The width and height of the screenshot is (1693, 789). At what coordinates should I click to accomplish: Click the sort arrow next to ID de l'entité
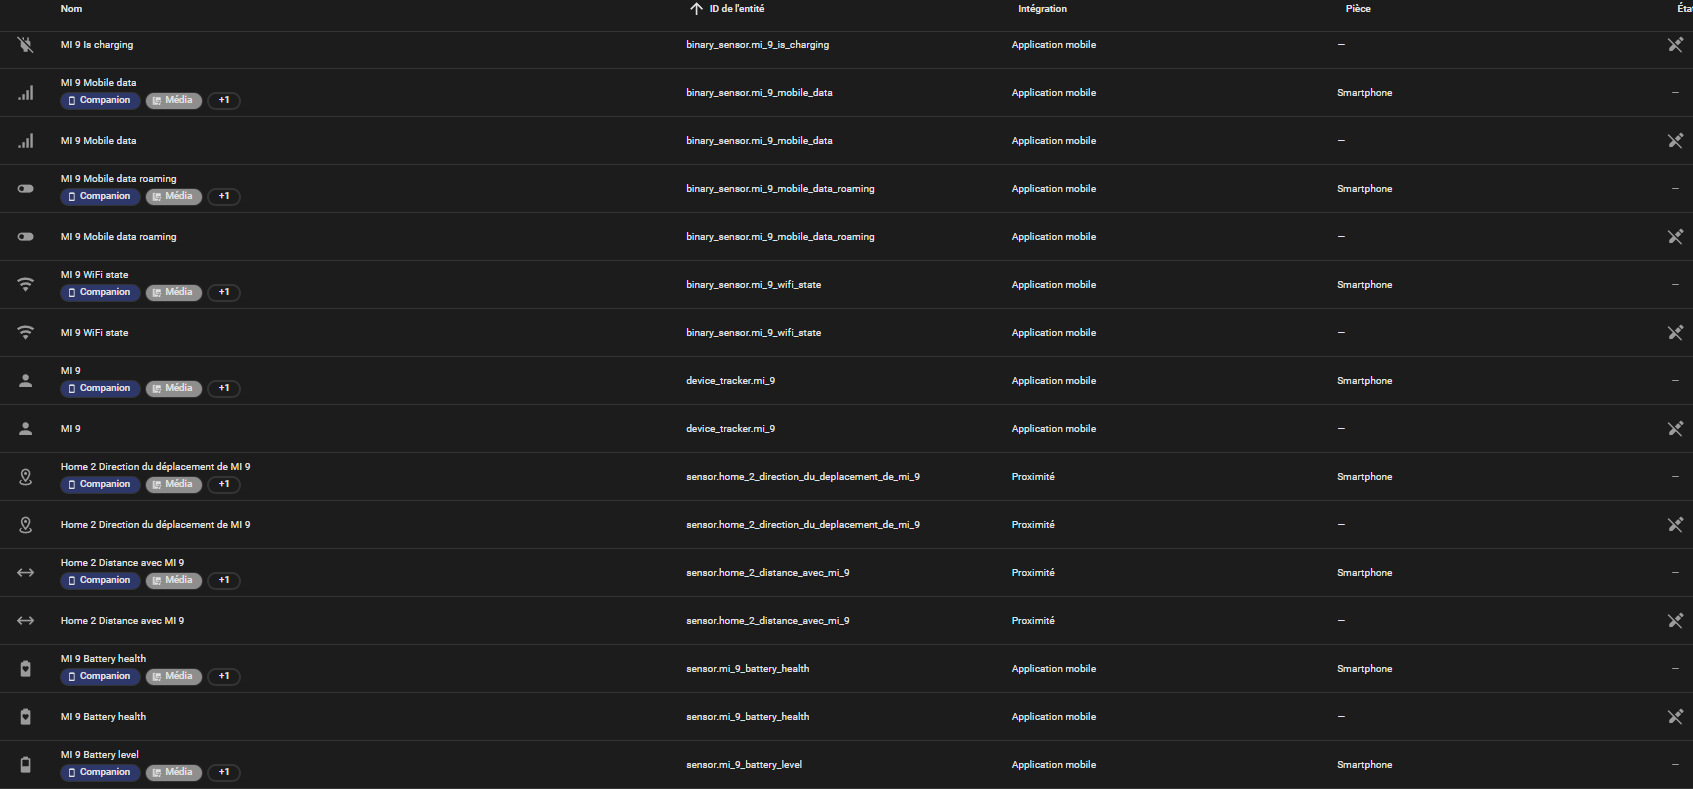[x=696, y=9]
